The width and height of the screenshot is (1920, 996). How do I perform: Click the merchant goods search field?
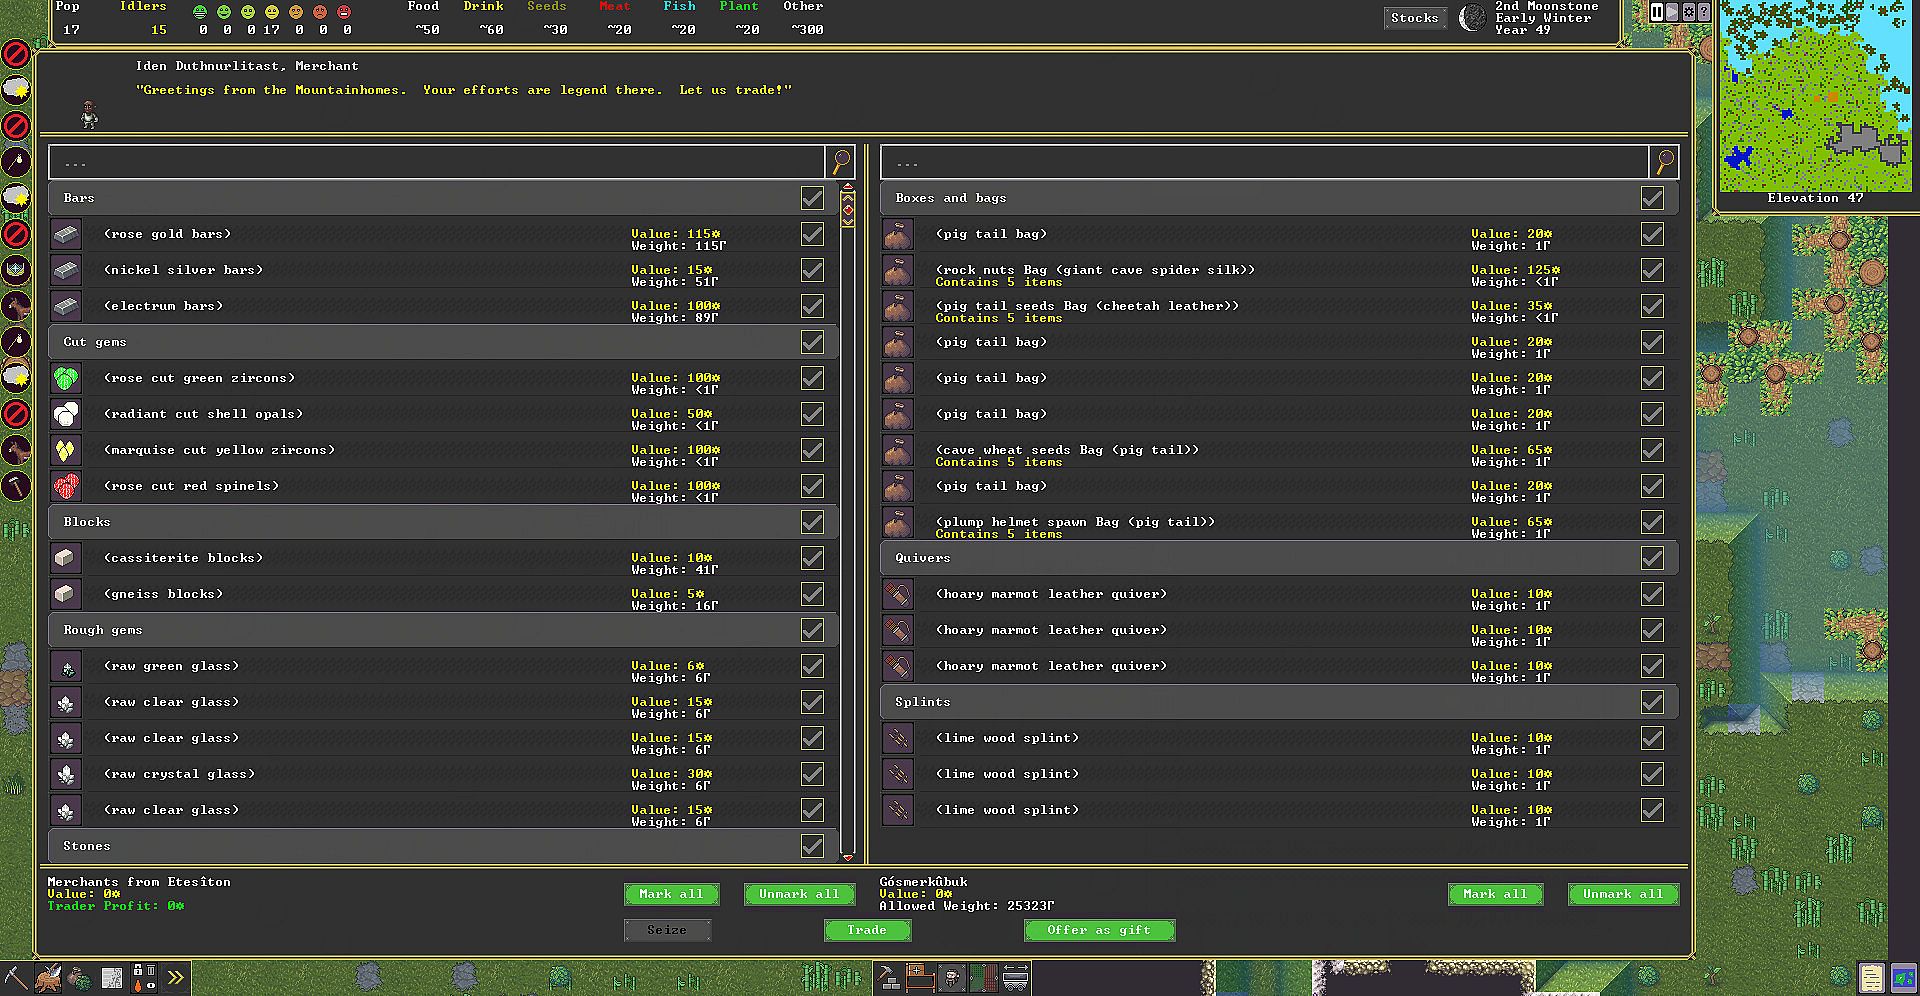pos(436,162)
